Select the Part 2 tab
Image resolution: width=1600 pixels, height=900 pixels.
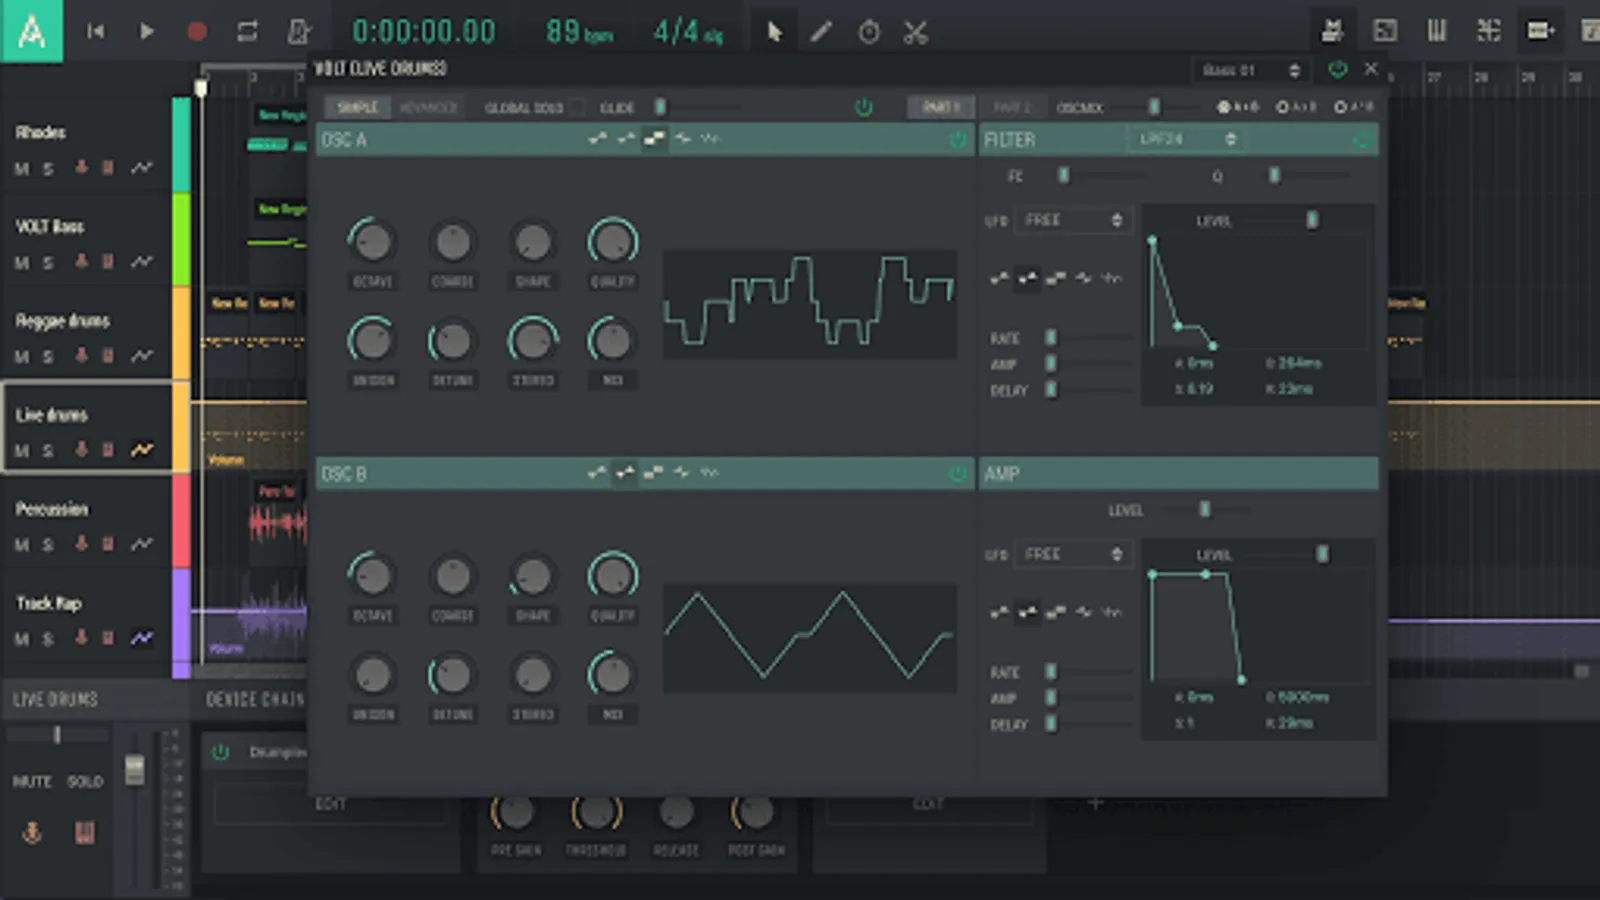[1012, 107]
